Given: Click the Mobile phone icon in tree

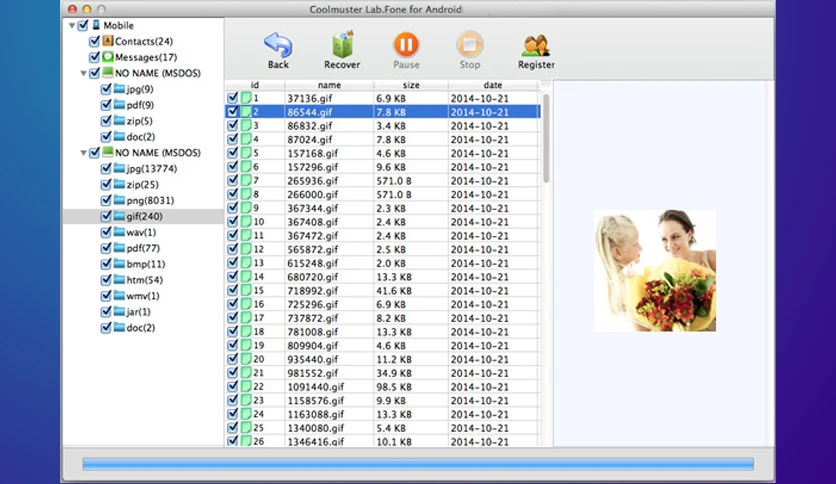Looking at the screenshot, I should click(x=96, y=25).
